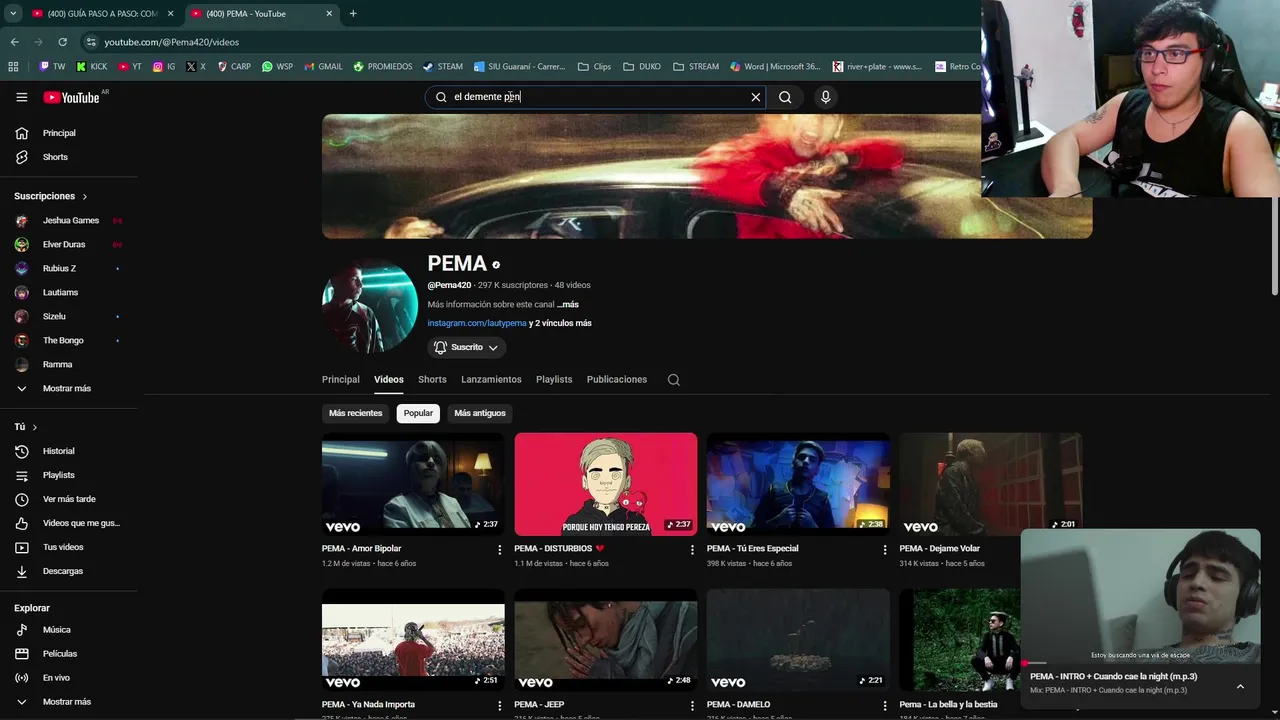Viewport: 1280px width, 720px height.
Task: Open STEAM bookmark in bookmarks bar
Action: [x=443, y=67]
